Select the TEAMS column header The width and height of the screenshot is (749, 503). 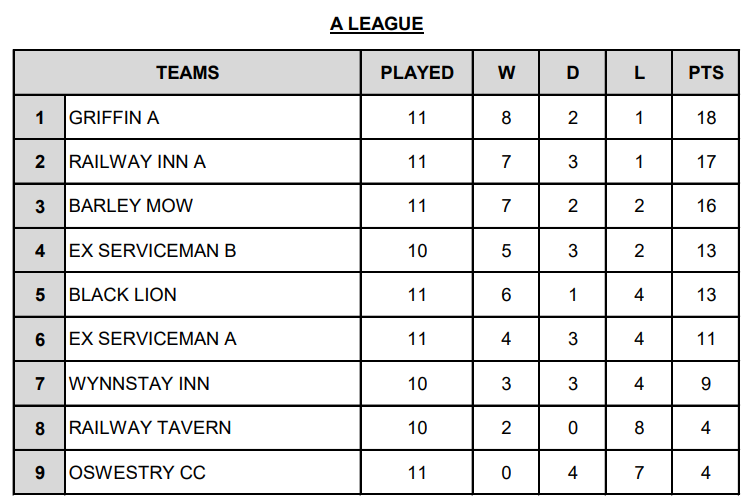pos(187,73)
